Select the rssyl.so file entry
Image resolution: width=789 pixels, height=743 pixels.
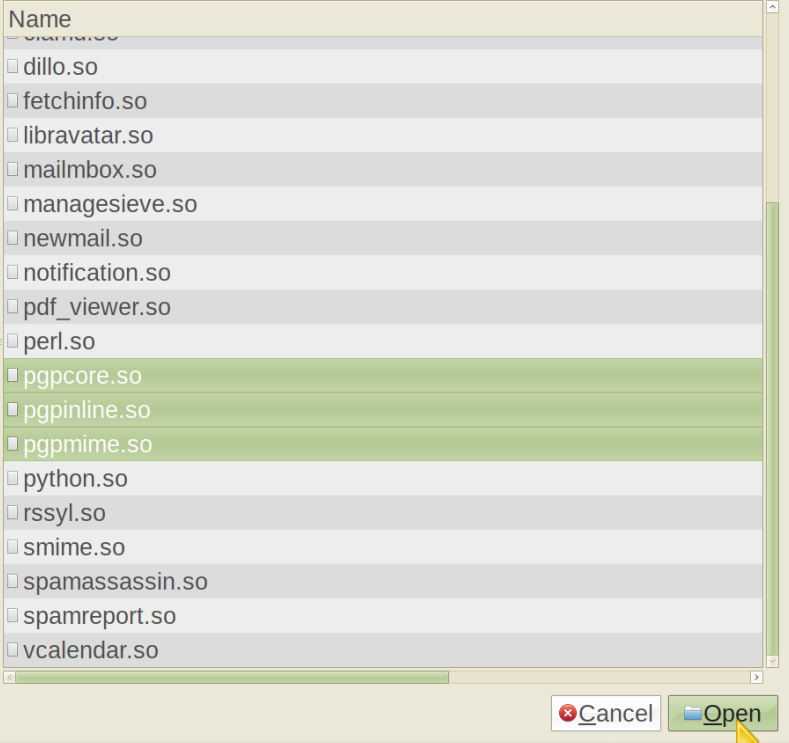[64, 513]
